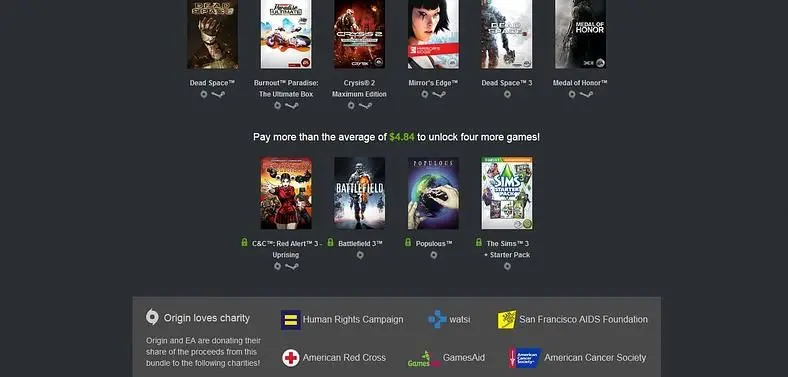Click the San Francisco AIDS Foundation yellow logo

507,319
